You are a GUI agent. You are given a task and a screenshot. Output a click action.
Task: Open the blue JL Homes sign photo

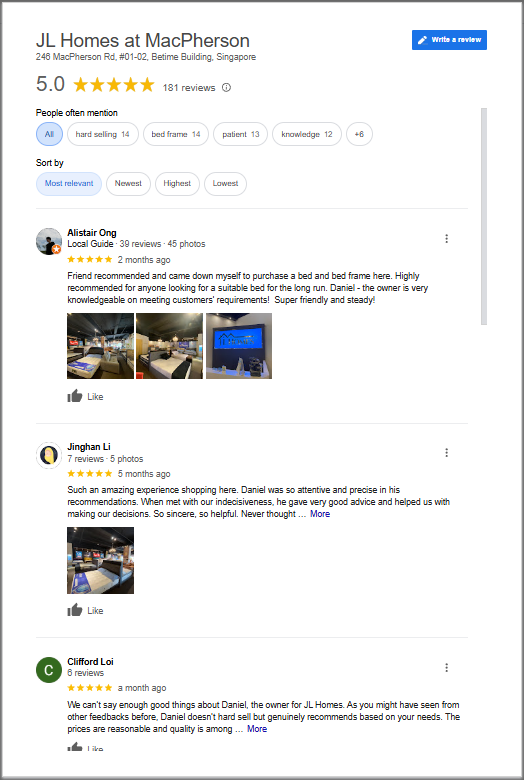(239, 346)
